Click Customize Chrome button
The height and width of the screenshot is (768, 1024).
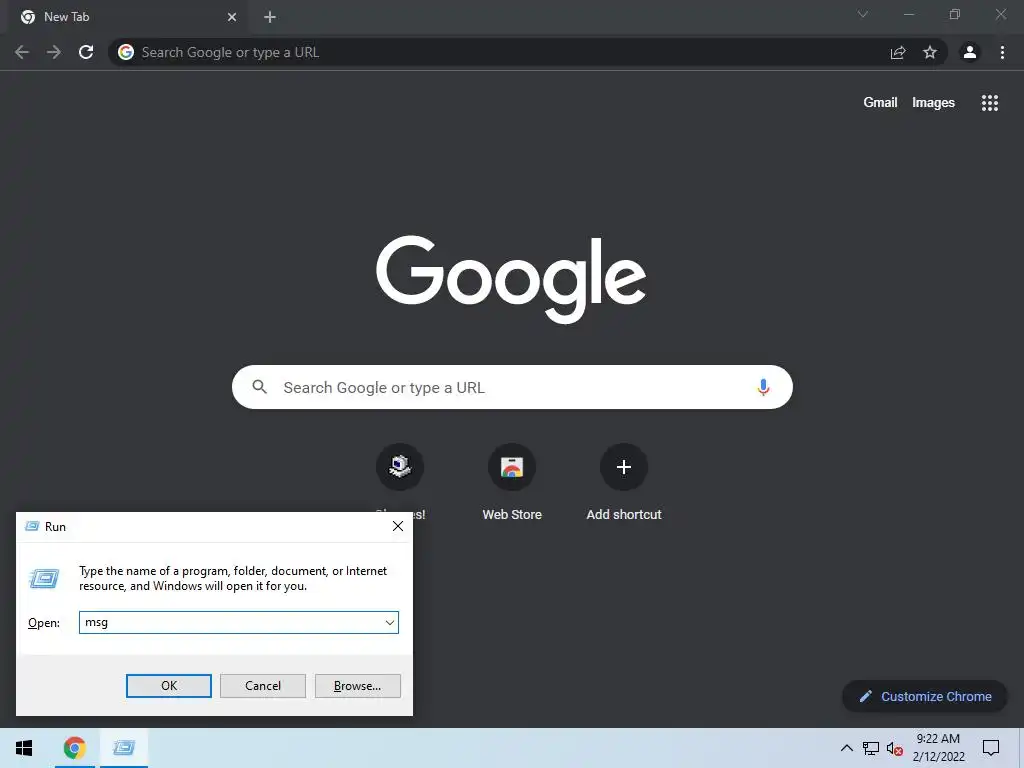(x=925, y=696)
